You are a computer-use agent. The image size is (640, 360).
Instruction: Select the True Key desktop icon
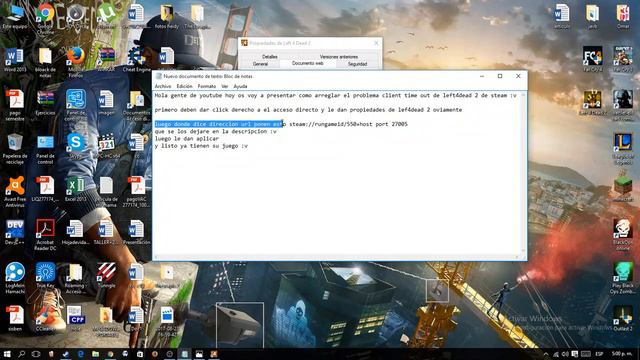45,276
